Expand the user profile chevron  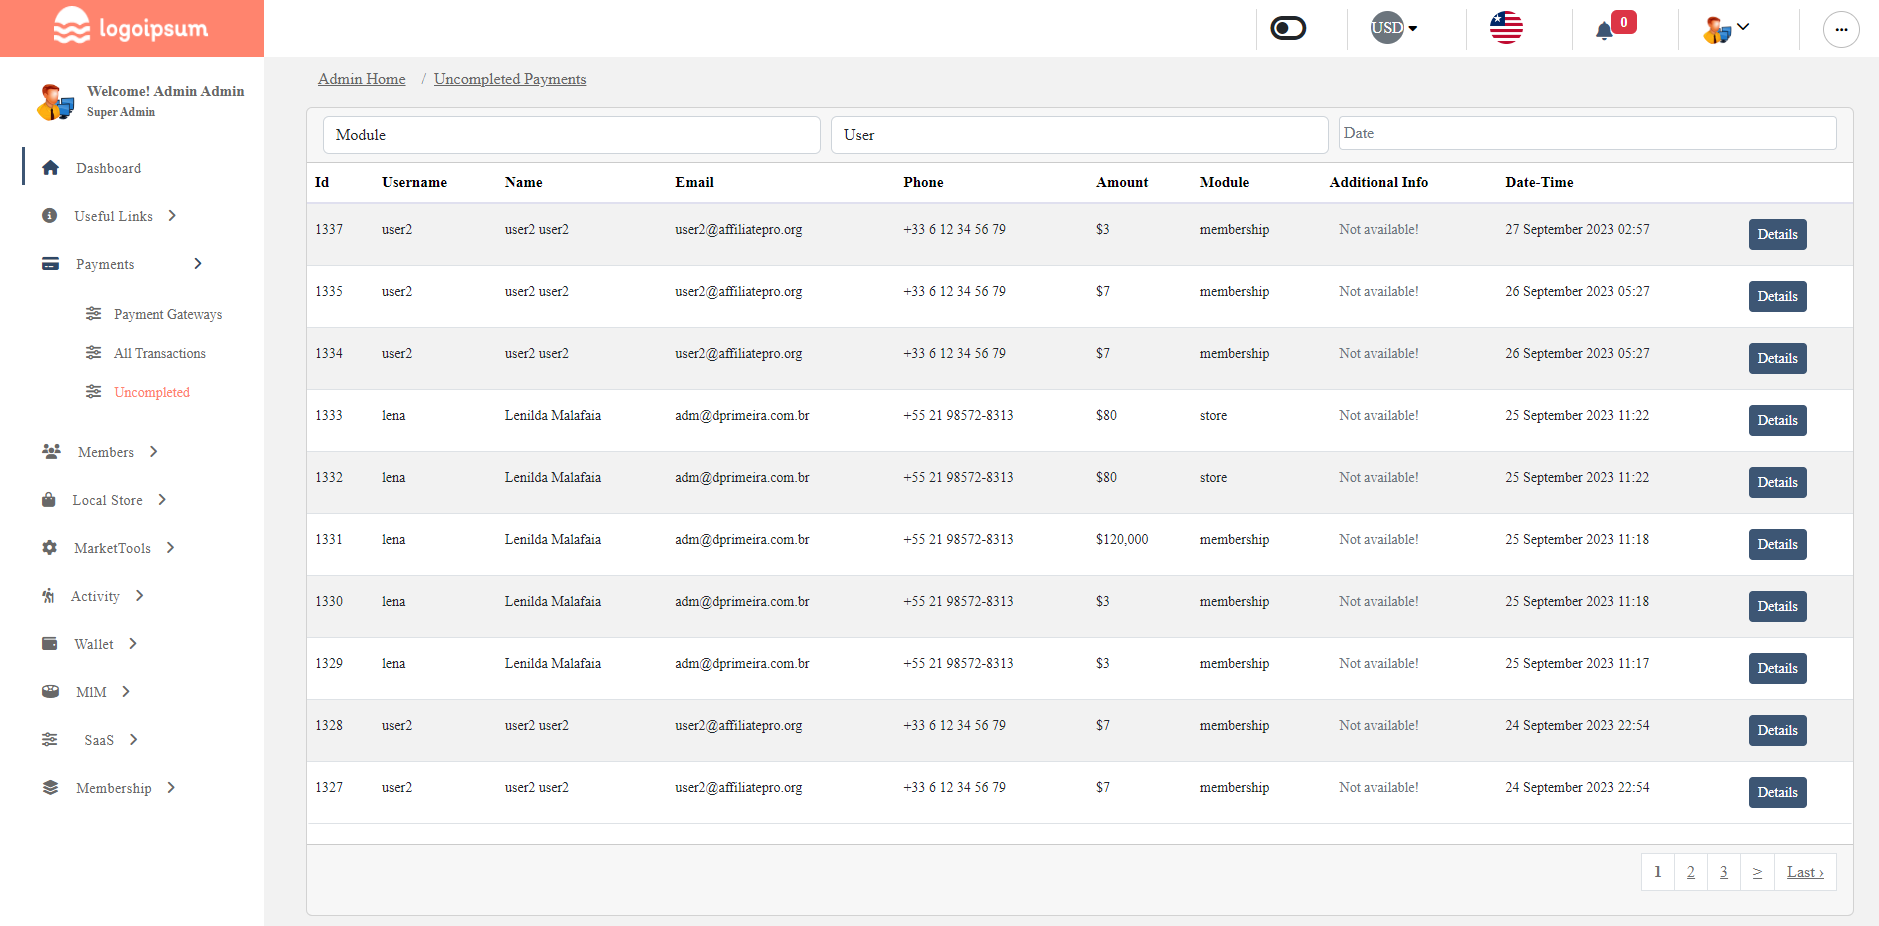[x=1740, y=26]
